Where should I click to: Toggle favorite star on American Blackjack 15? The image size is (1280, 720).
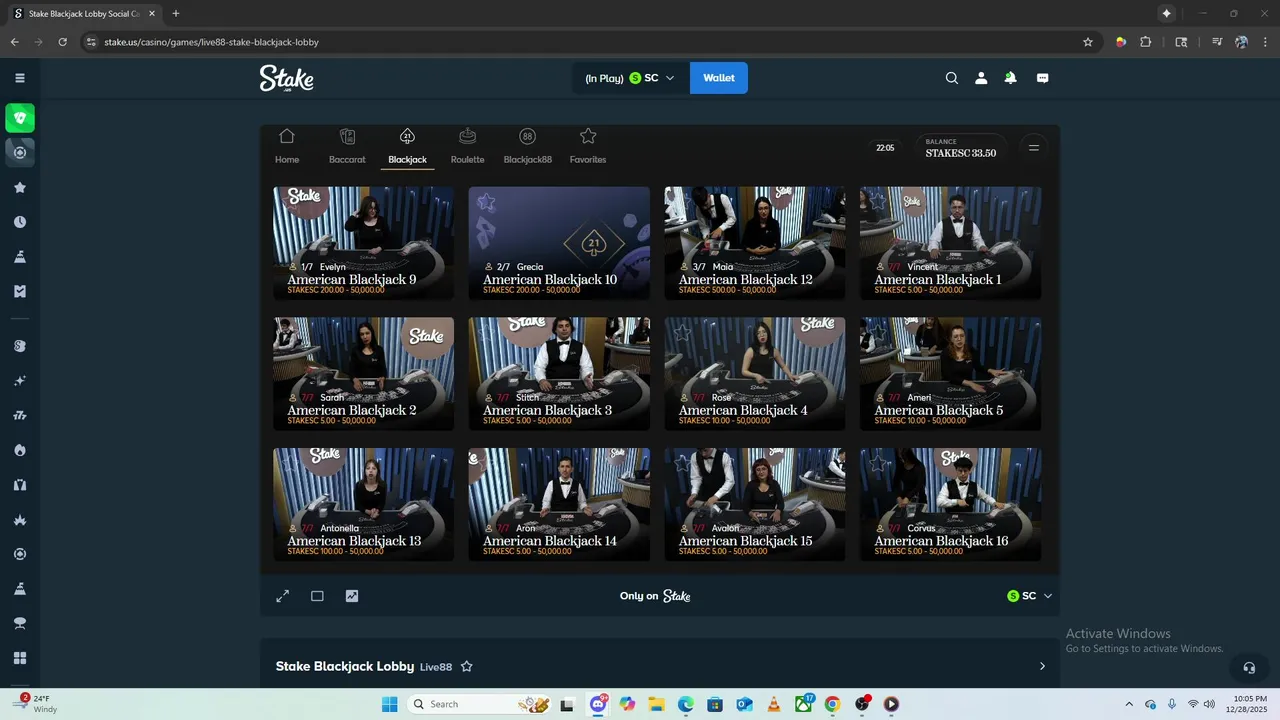pos(682,464)
